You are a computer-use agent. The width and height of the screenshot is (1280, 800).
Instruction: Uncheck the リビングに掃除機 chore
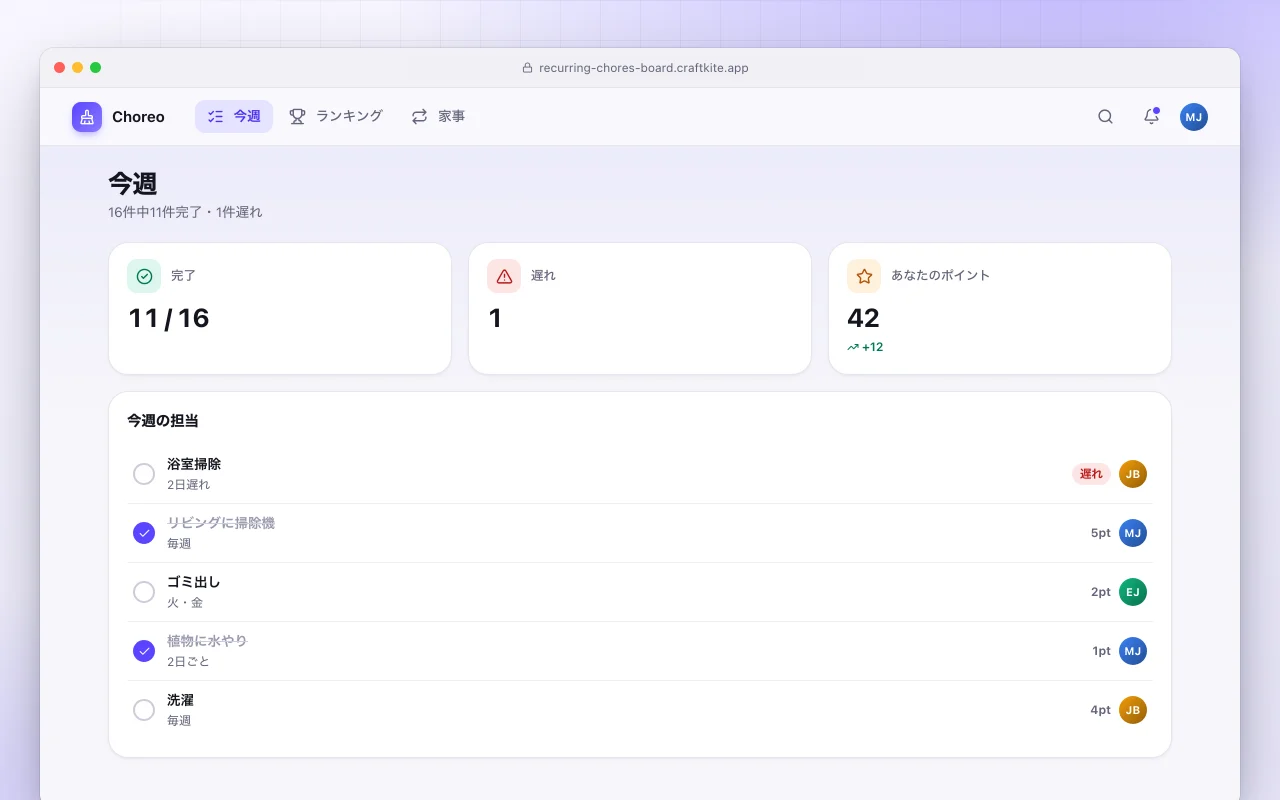coord(144,533)
